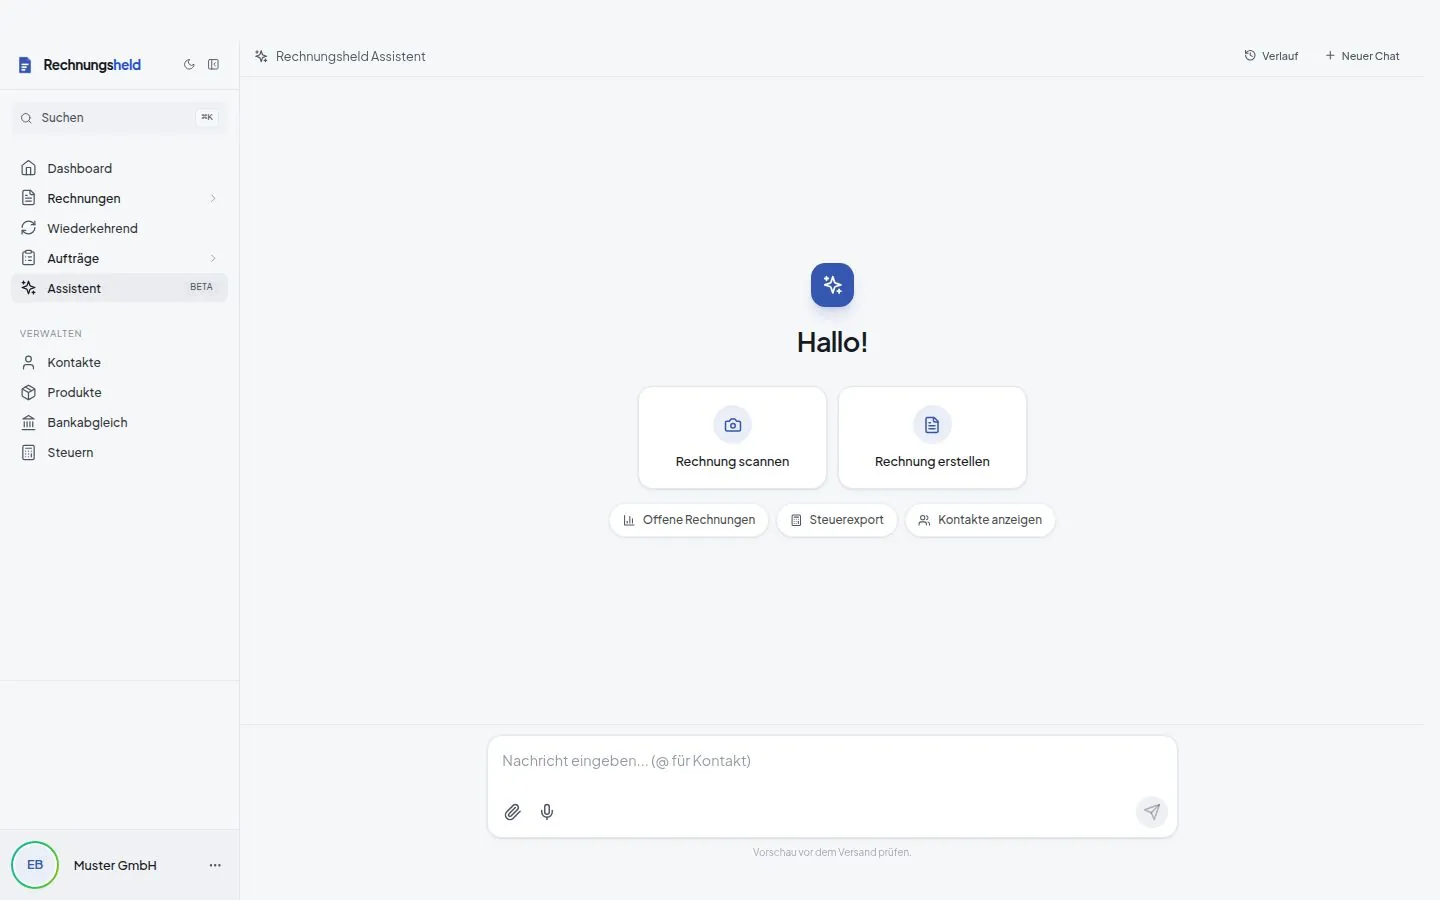Click the Steuern calculator icon

(29, 452)
